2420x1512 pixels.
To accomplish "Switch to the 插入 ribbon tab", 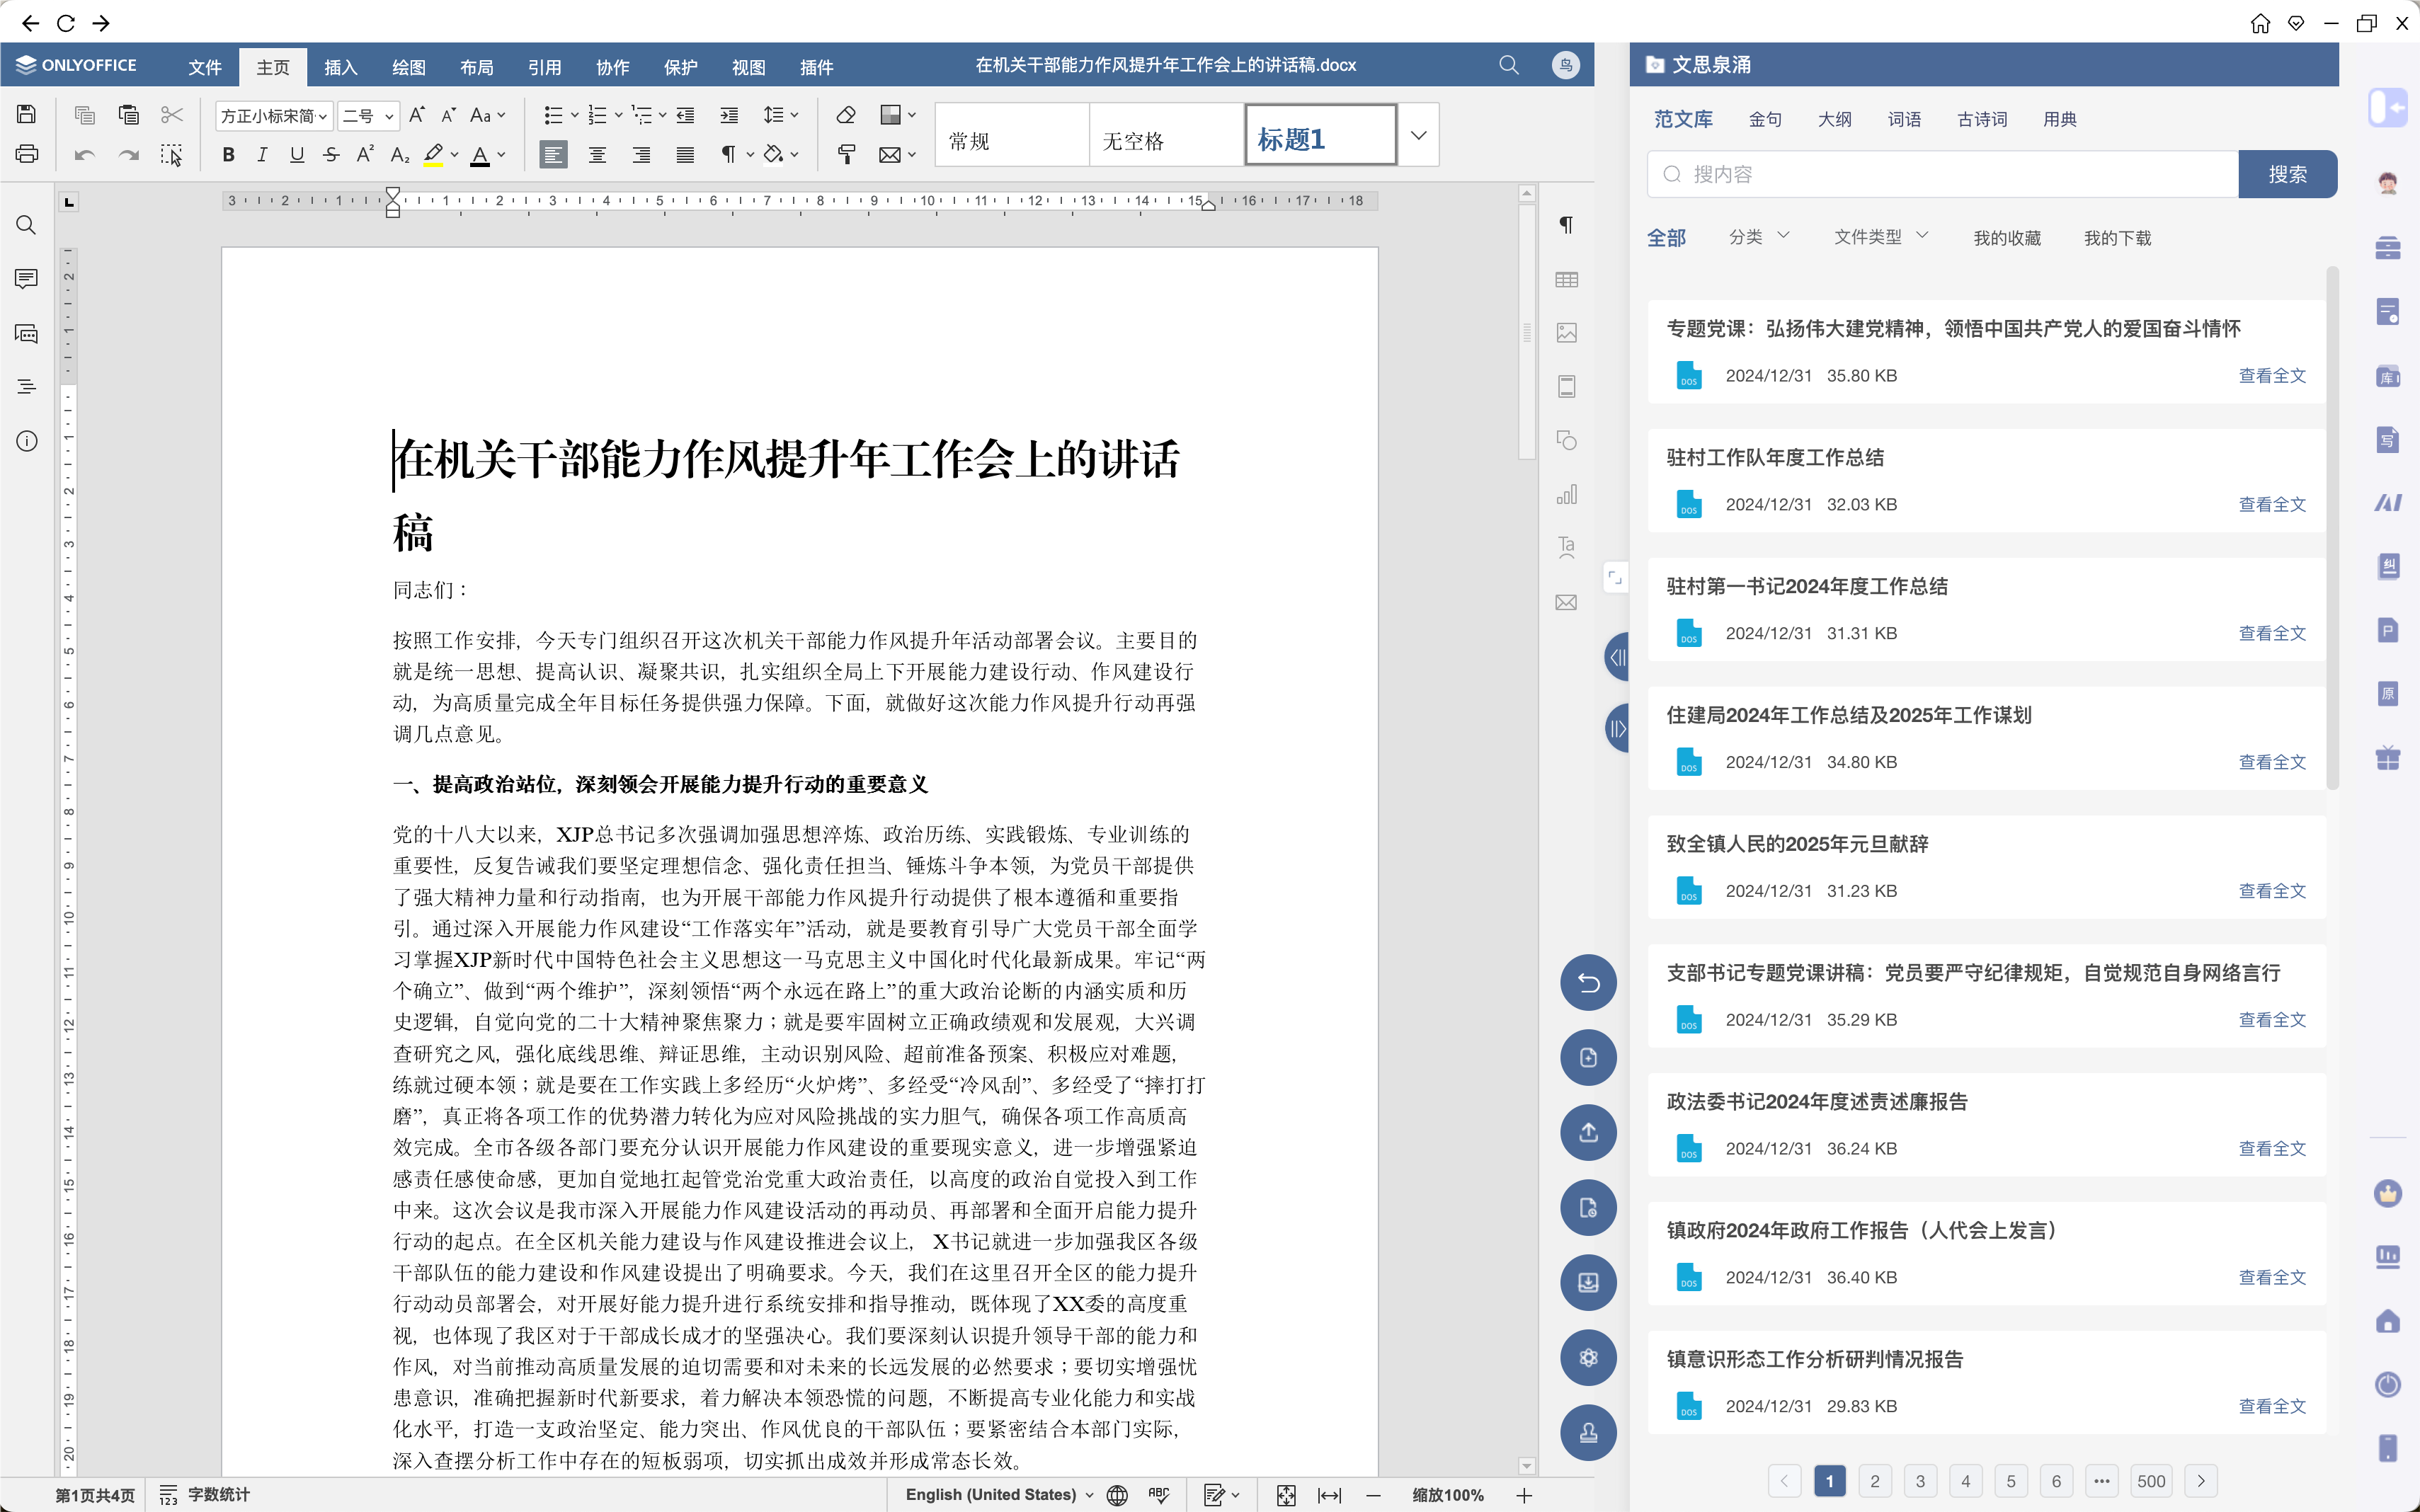I will pos(340,67).
